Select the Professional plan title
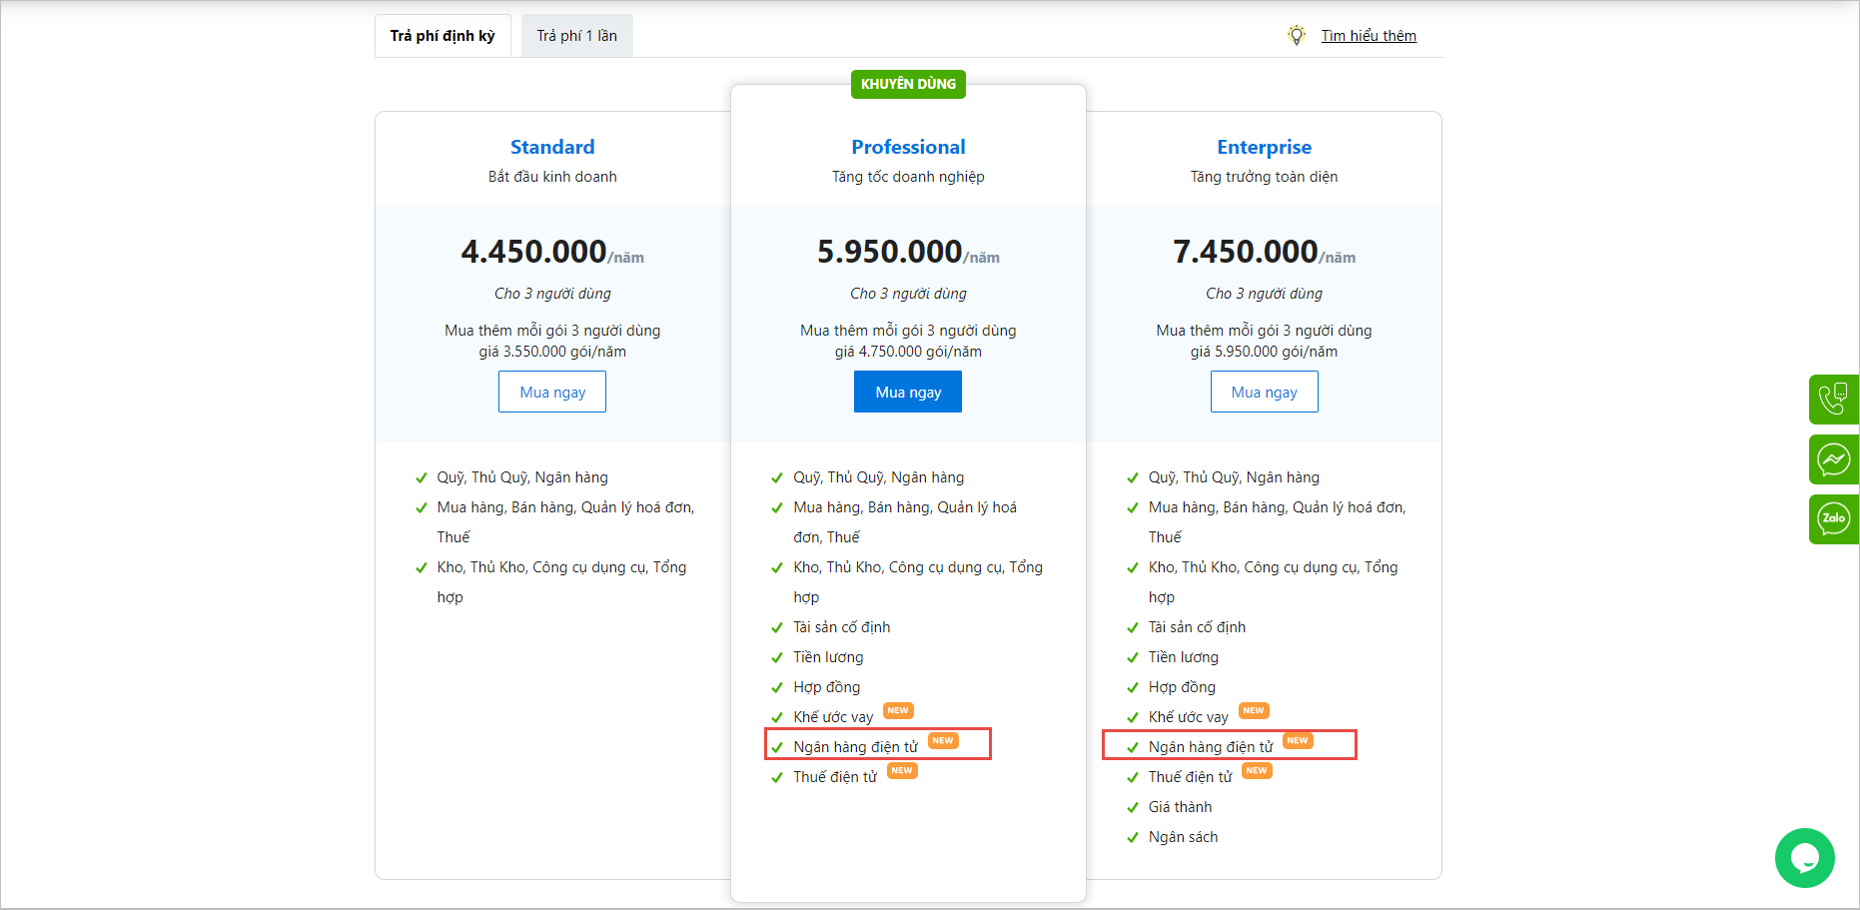Viewport: 1860px width, 910px height. [x=908, y=147]
